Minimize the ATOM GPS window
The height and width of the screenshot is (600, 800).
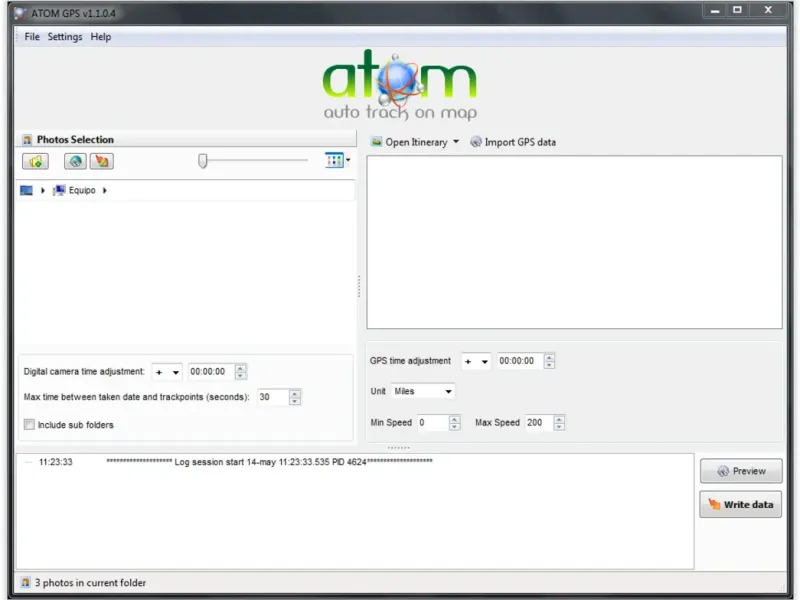coord(715,10)
